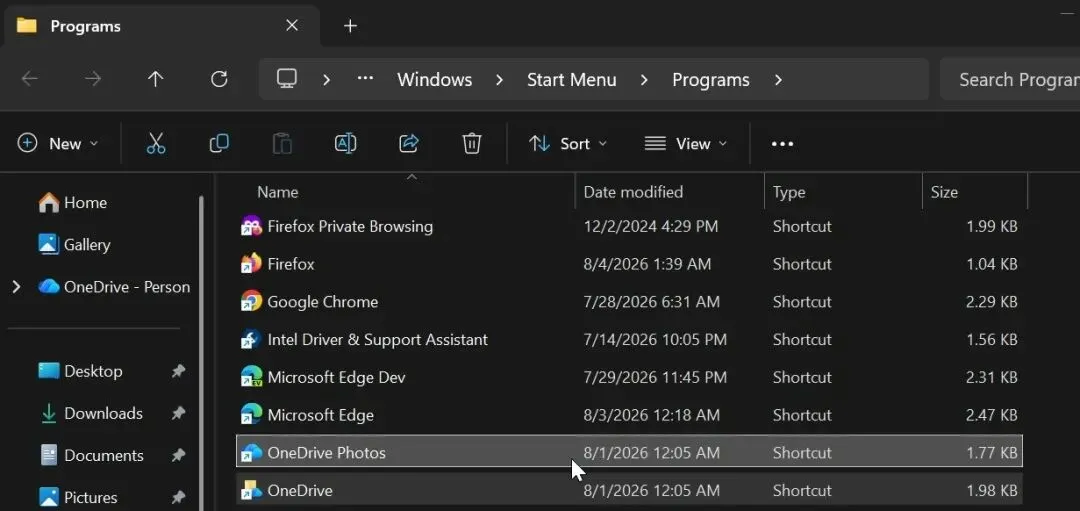The height and width of the screenshot is (511, 1080).
Task: Expand chevron after Windows breadcrumb
Action: pos(499,80)
